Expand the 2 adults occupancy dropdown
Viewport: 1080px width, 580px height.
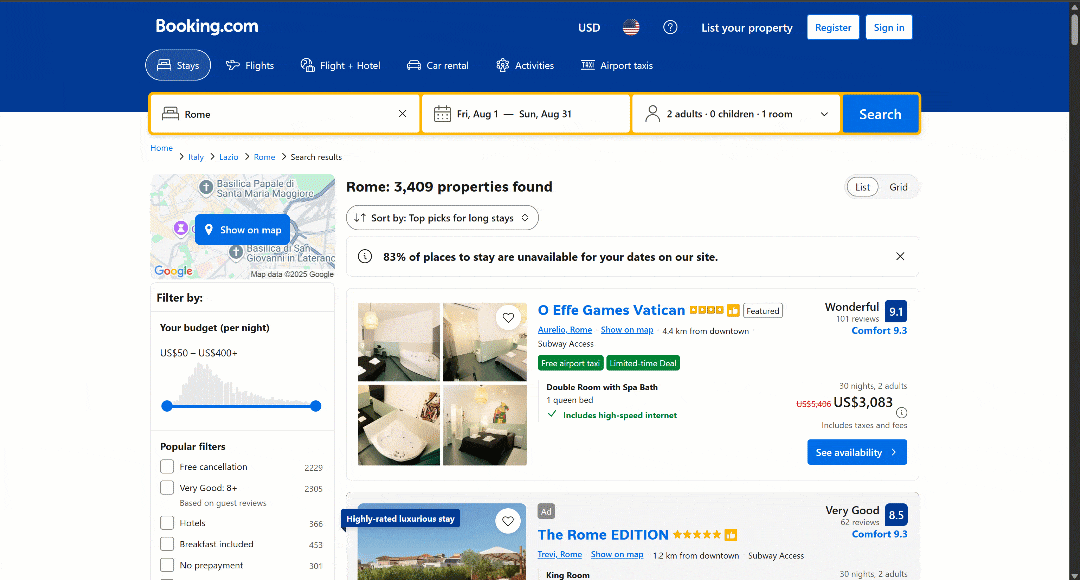(736, 114)
